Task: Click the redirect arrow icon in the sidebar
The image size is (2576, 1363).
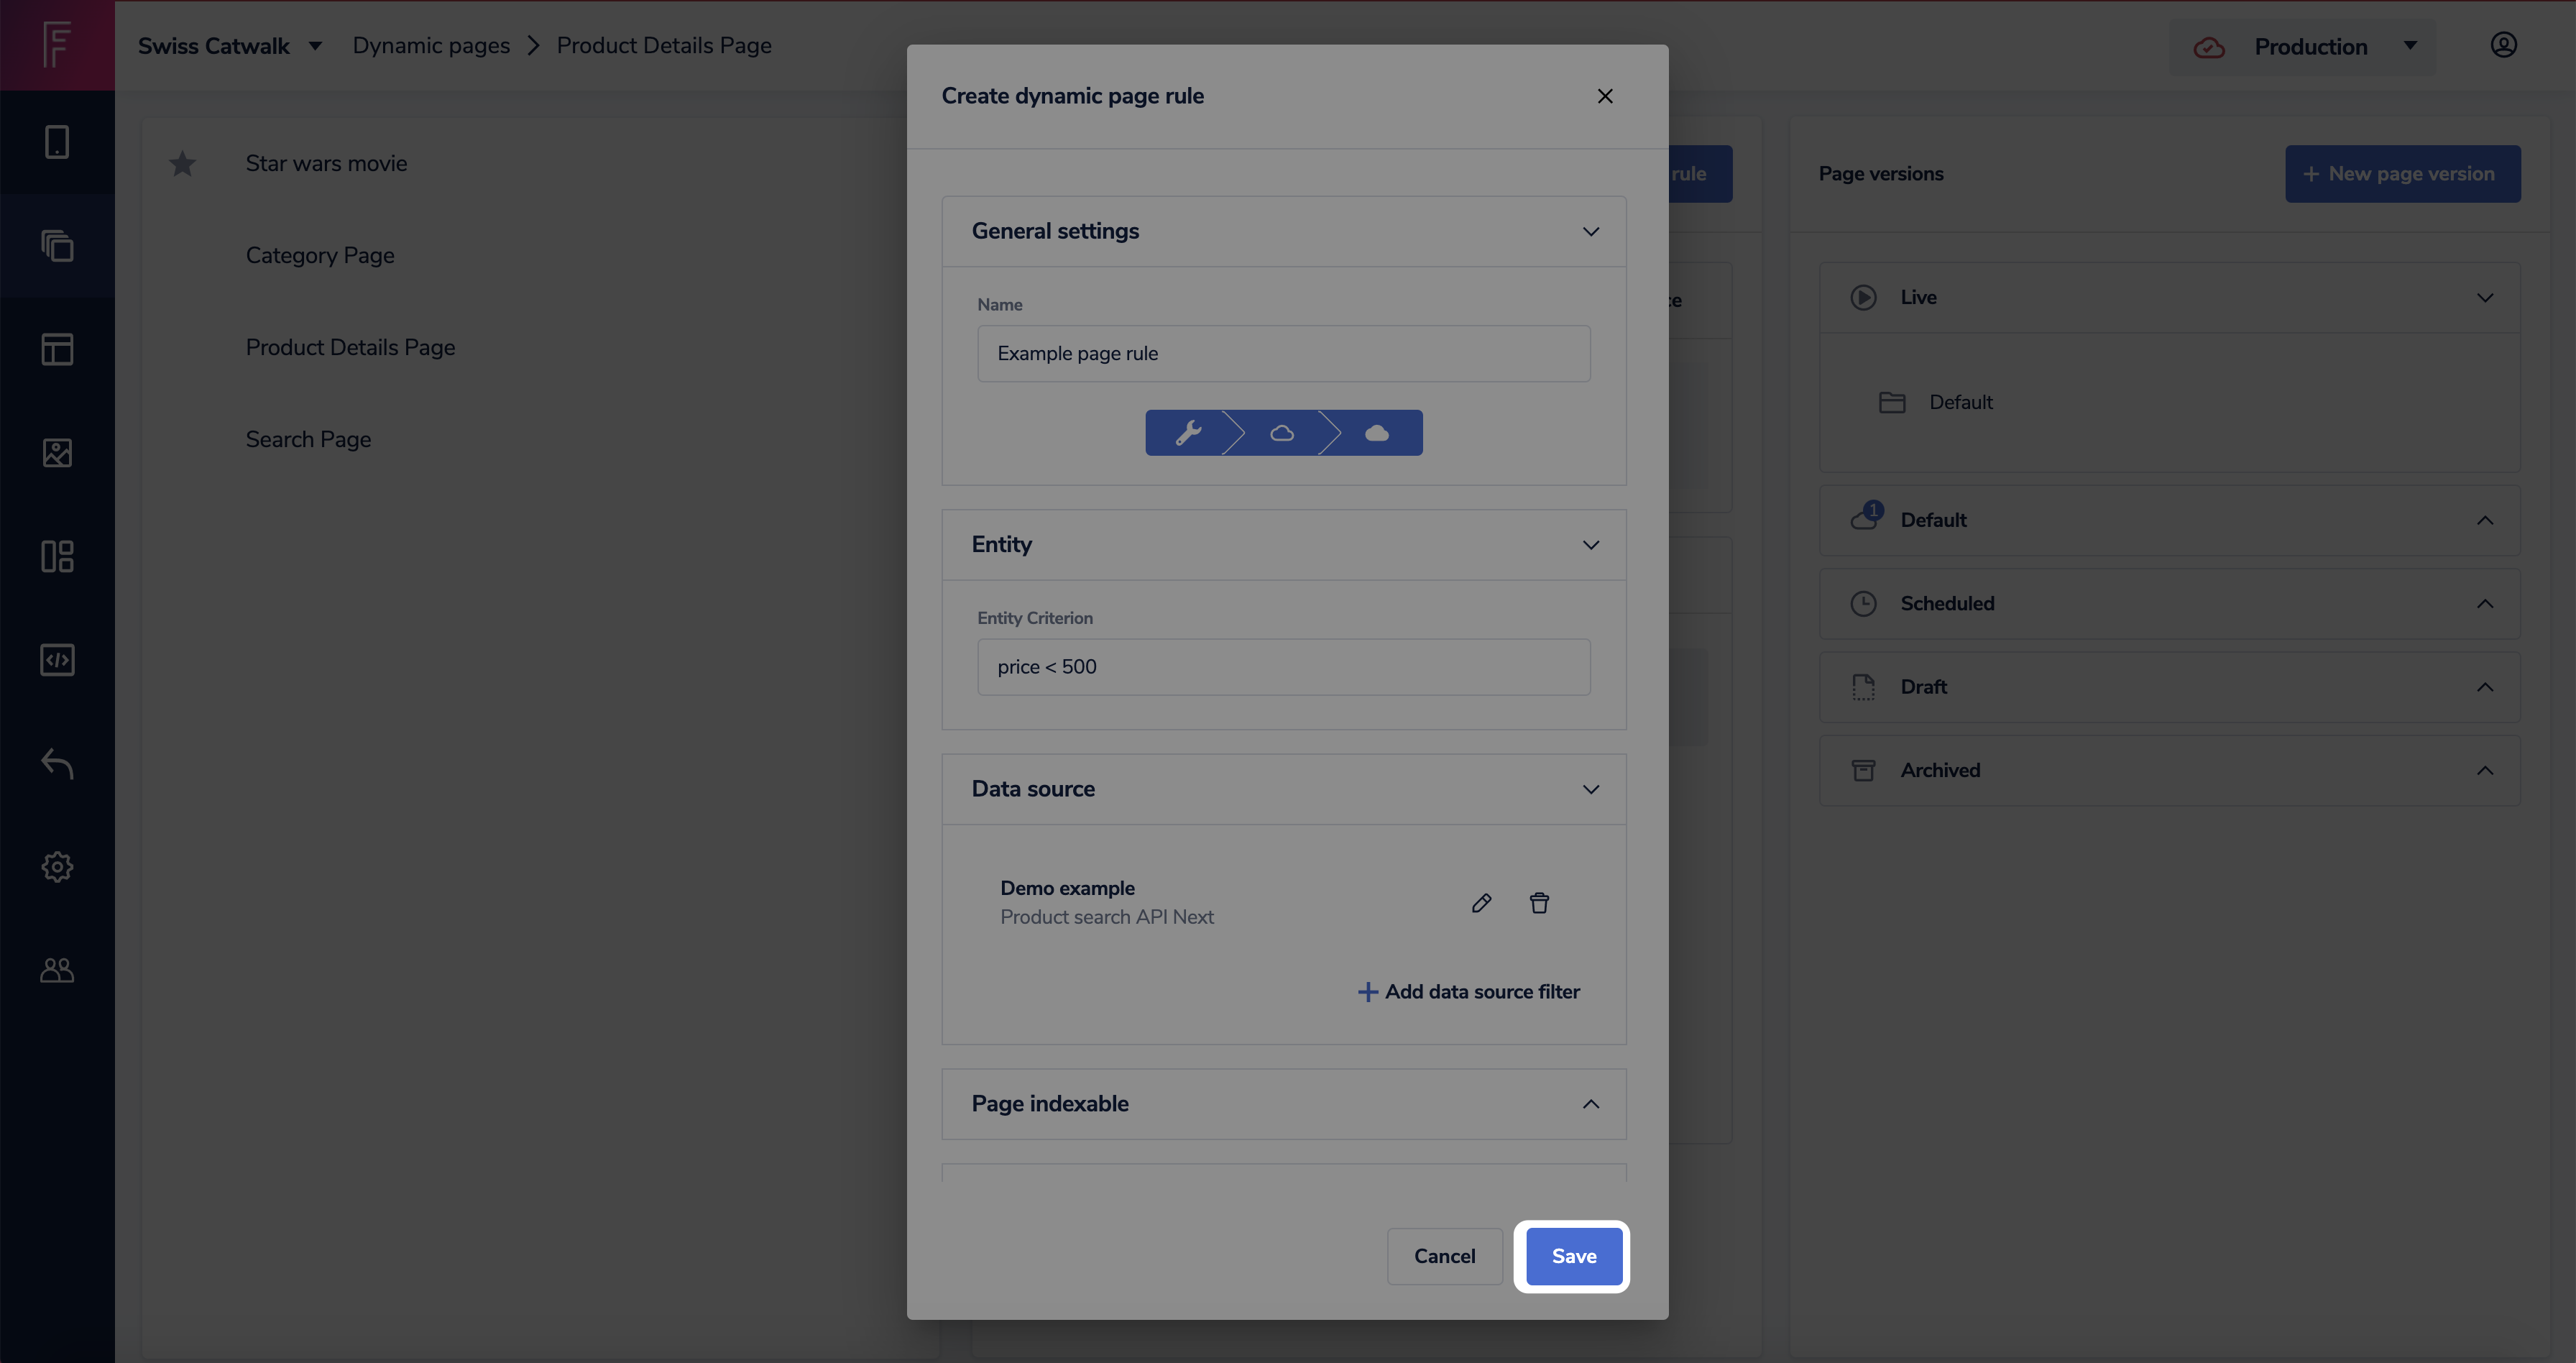Action: click(57, 763)
